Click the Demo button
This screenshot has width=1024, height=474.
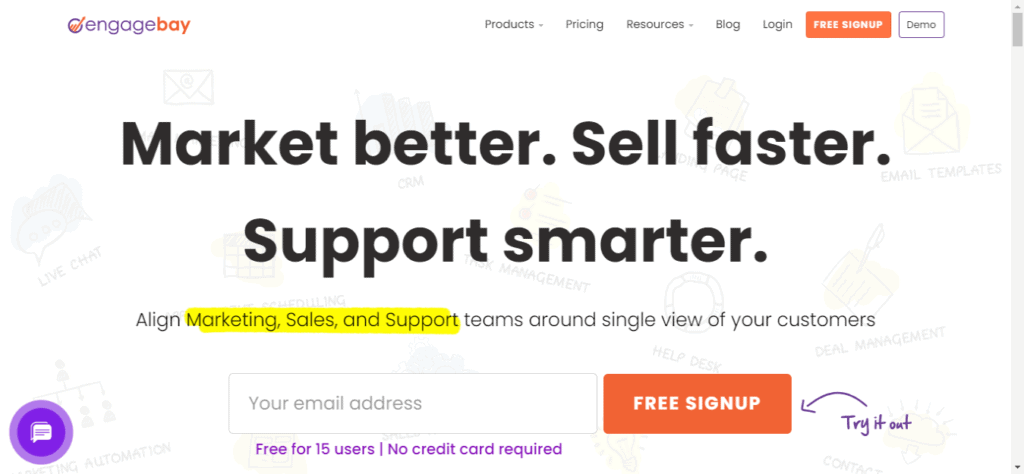pyautogui.click(x=921, y=25)
